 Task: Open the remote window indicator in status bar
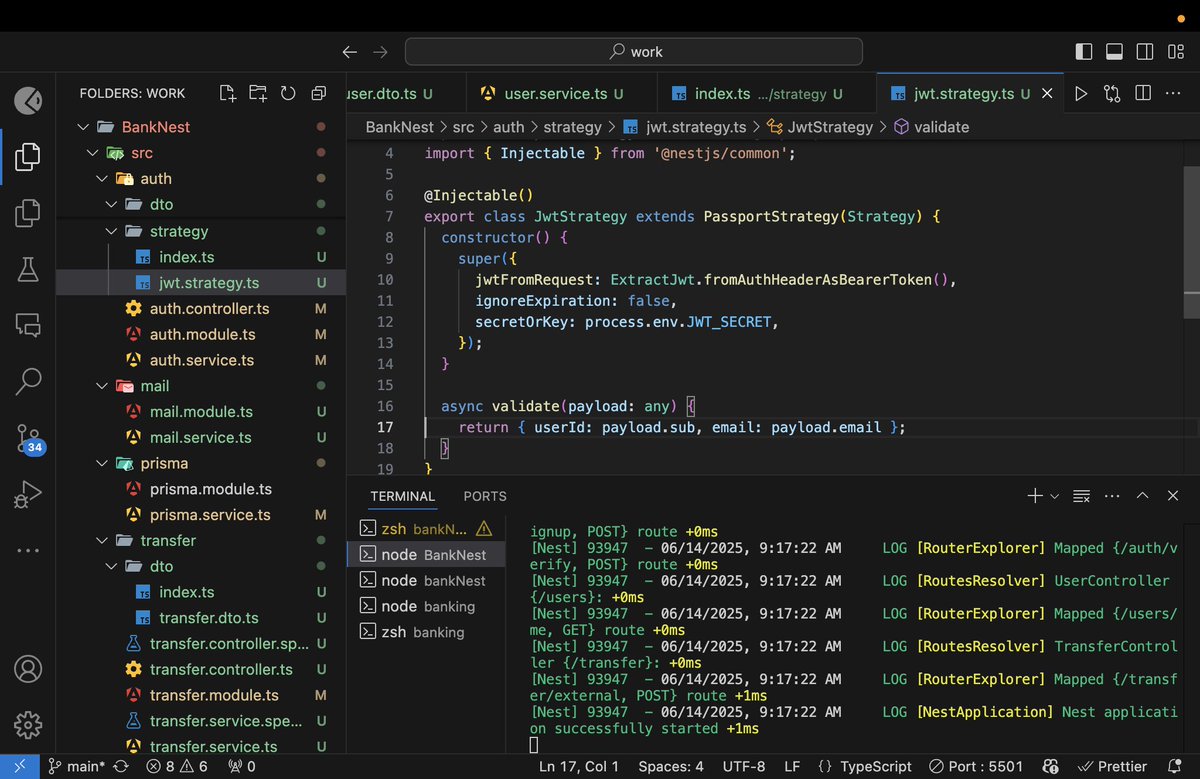point(20,767)
